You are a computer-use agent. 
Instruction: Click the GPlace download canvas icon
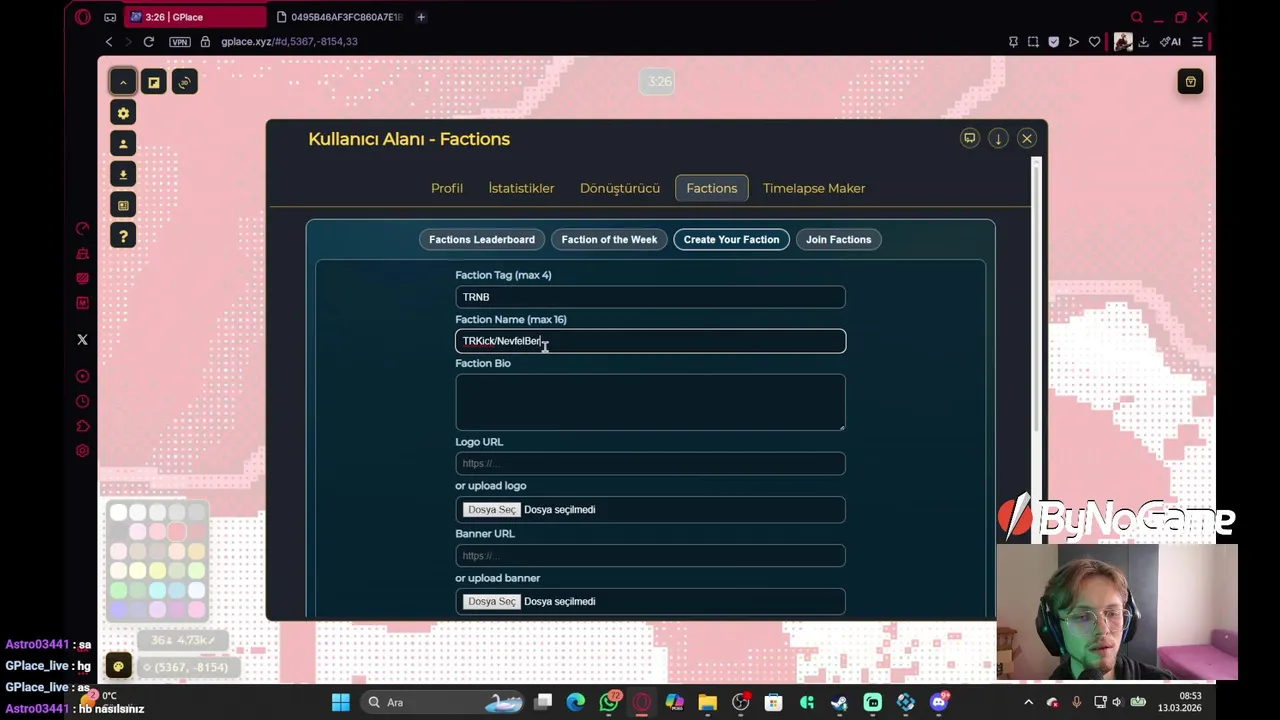[x=123, y=174]
